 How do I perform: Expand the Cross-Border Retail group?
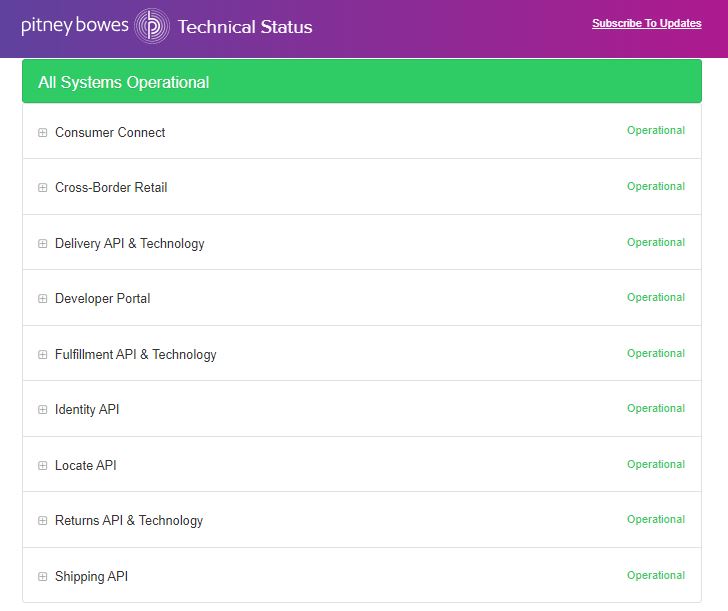[42, 188]
